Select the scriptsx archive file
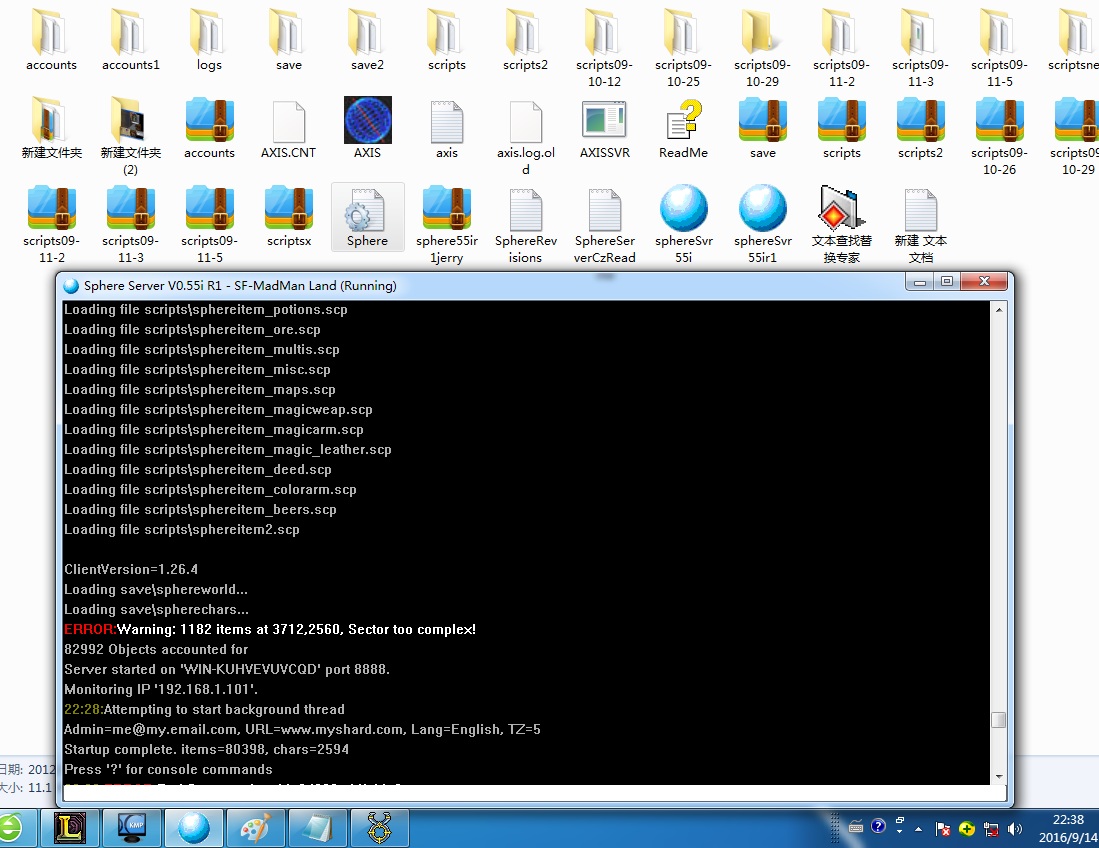1099x848 pixels. [288, 217]
